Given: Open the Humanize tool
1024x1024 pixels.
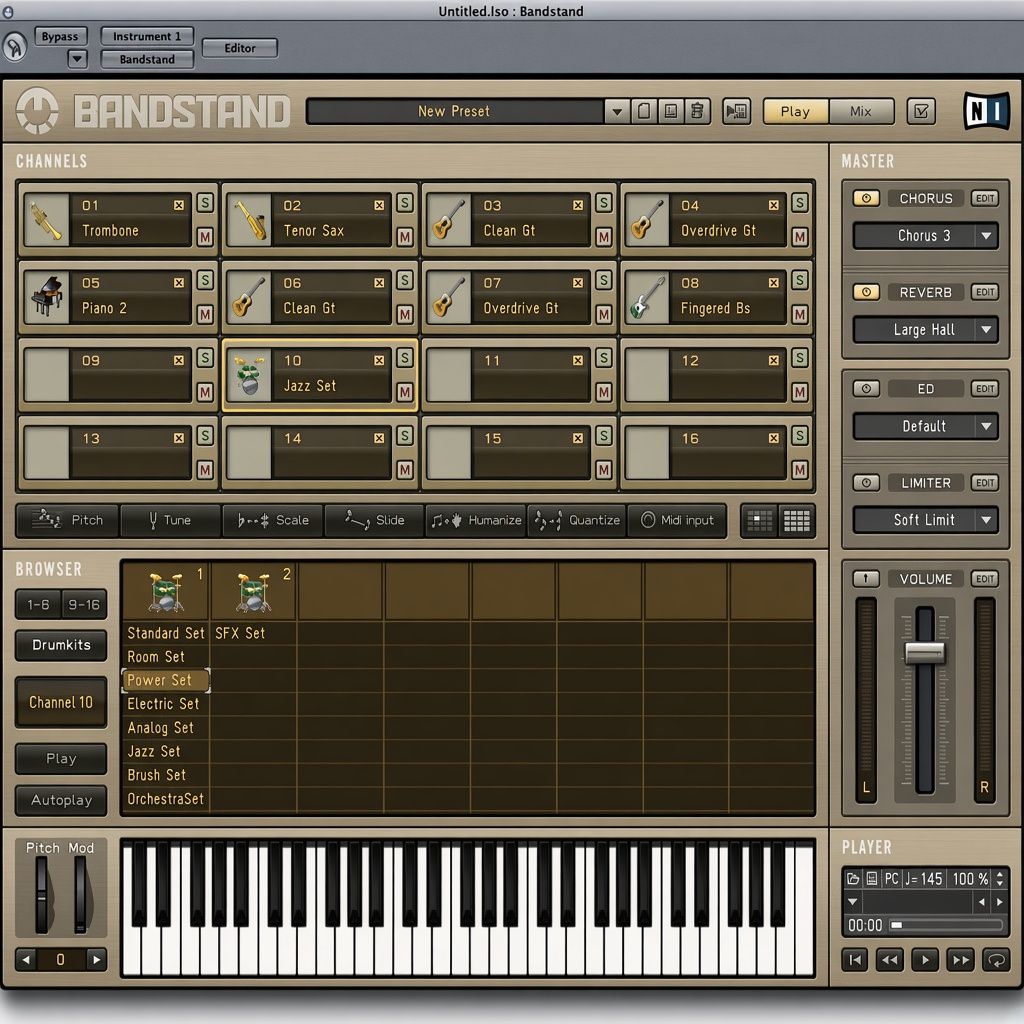Looking at the screenshot, I should click(476, 520).
